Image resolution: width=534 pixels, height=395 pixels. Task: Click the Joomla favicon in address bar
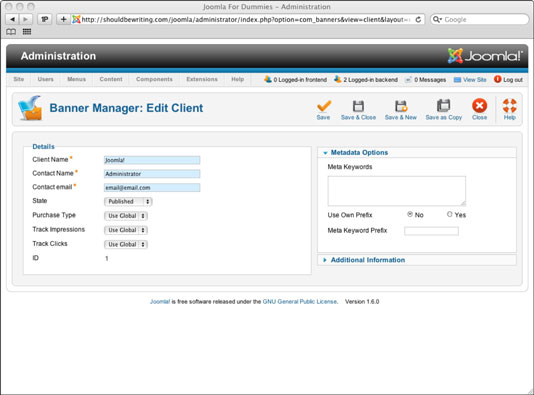tap(76, 19)
